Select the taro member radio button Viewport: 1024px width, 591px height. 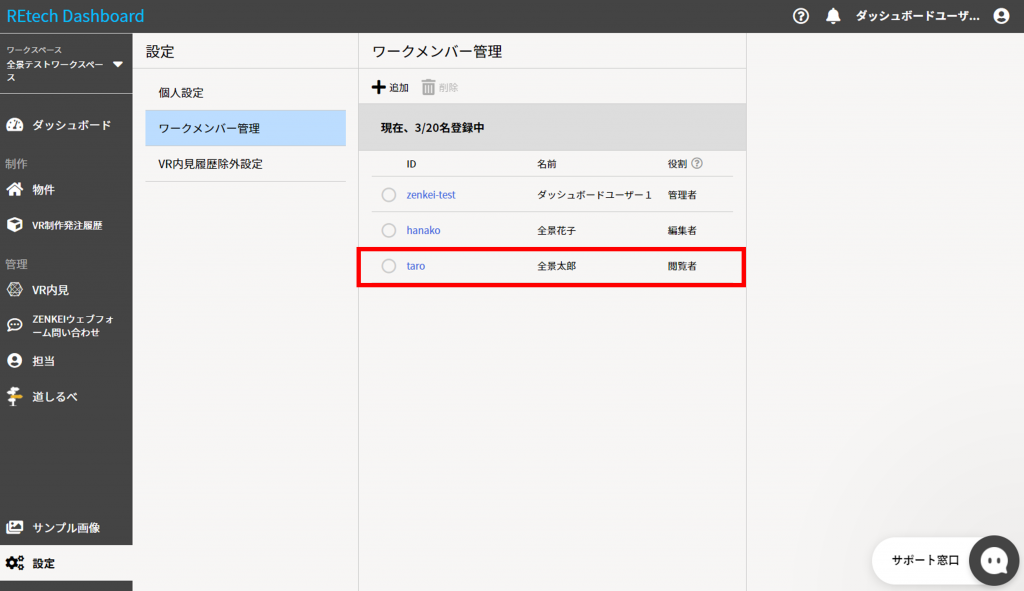click(x=389, y=266)
